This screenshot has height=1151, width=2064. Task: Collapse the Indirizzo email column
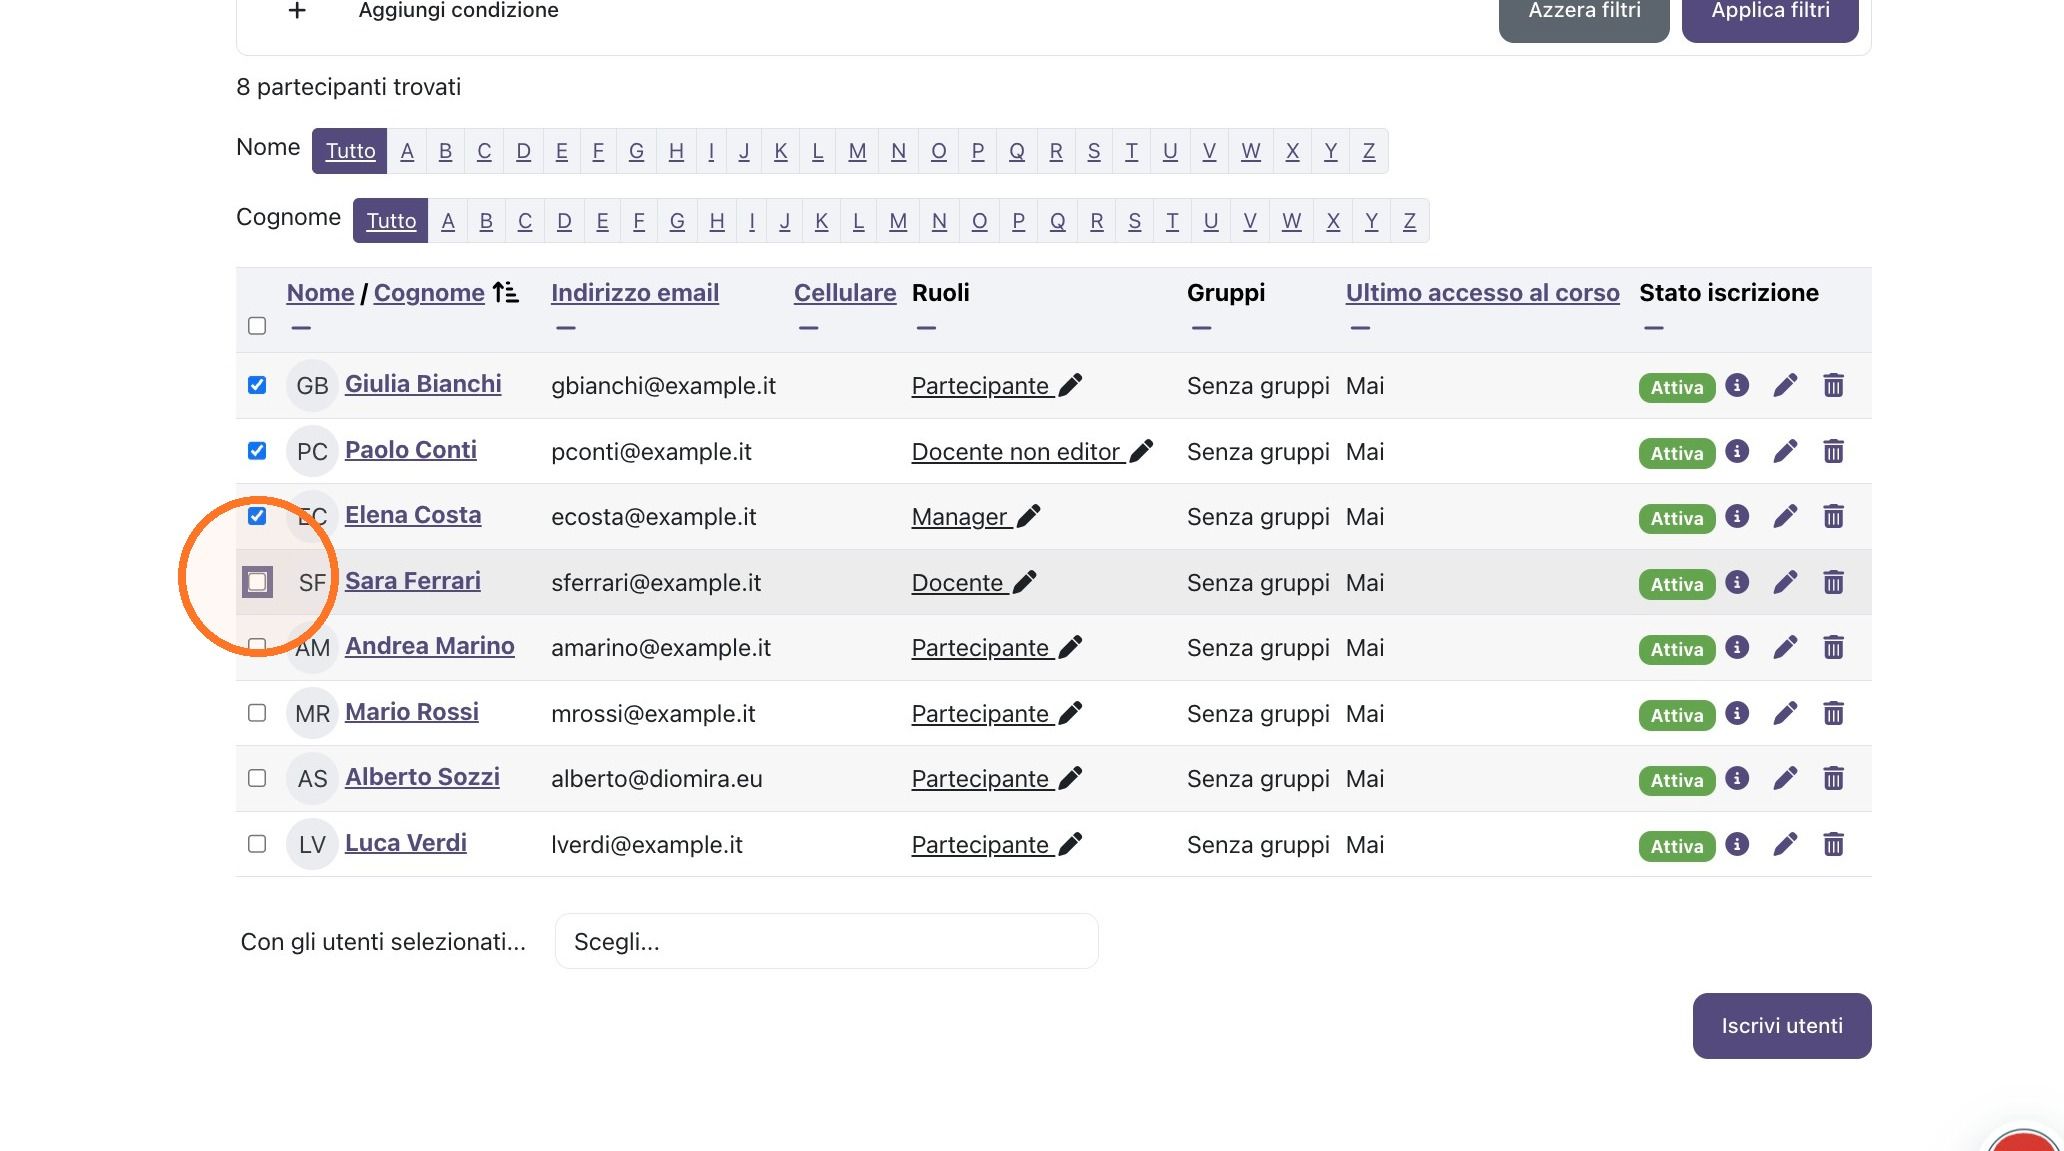click(566, 328)
